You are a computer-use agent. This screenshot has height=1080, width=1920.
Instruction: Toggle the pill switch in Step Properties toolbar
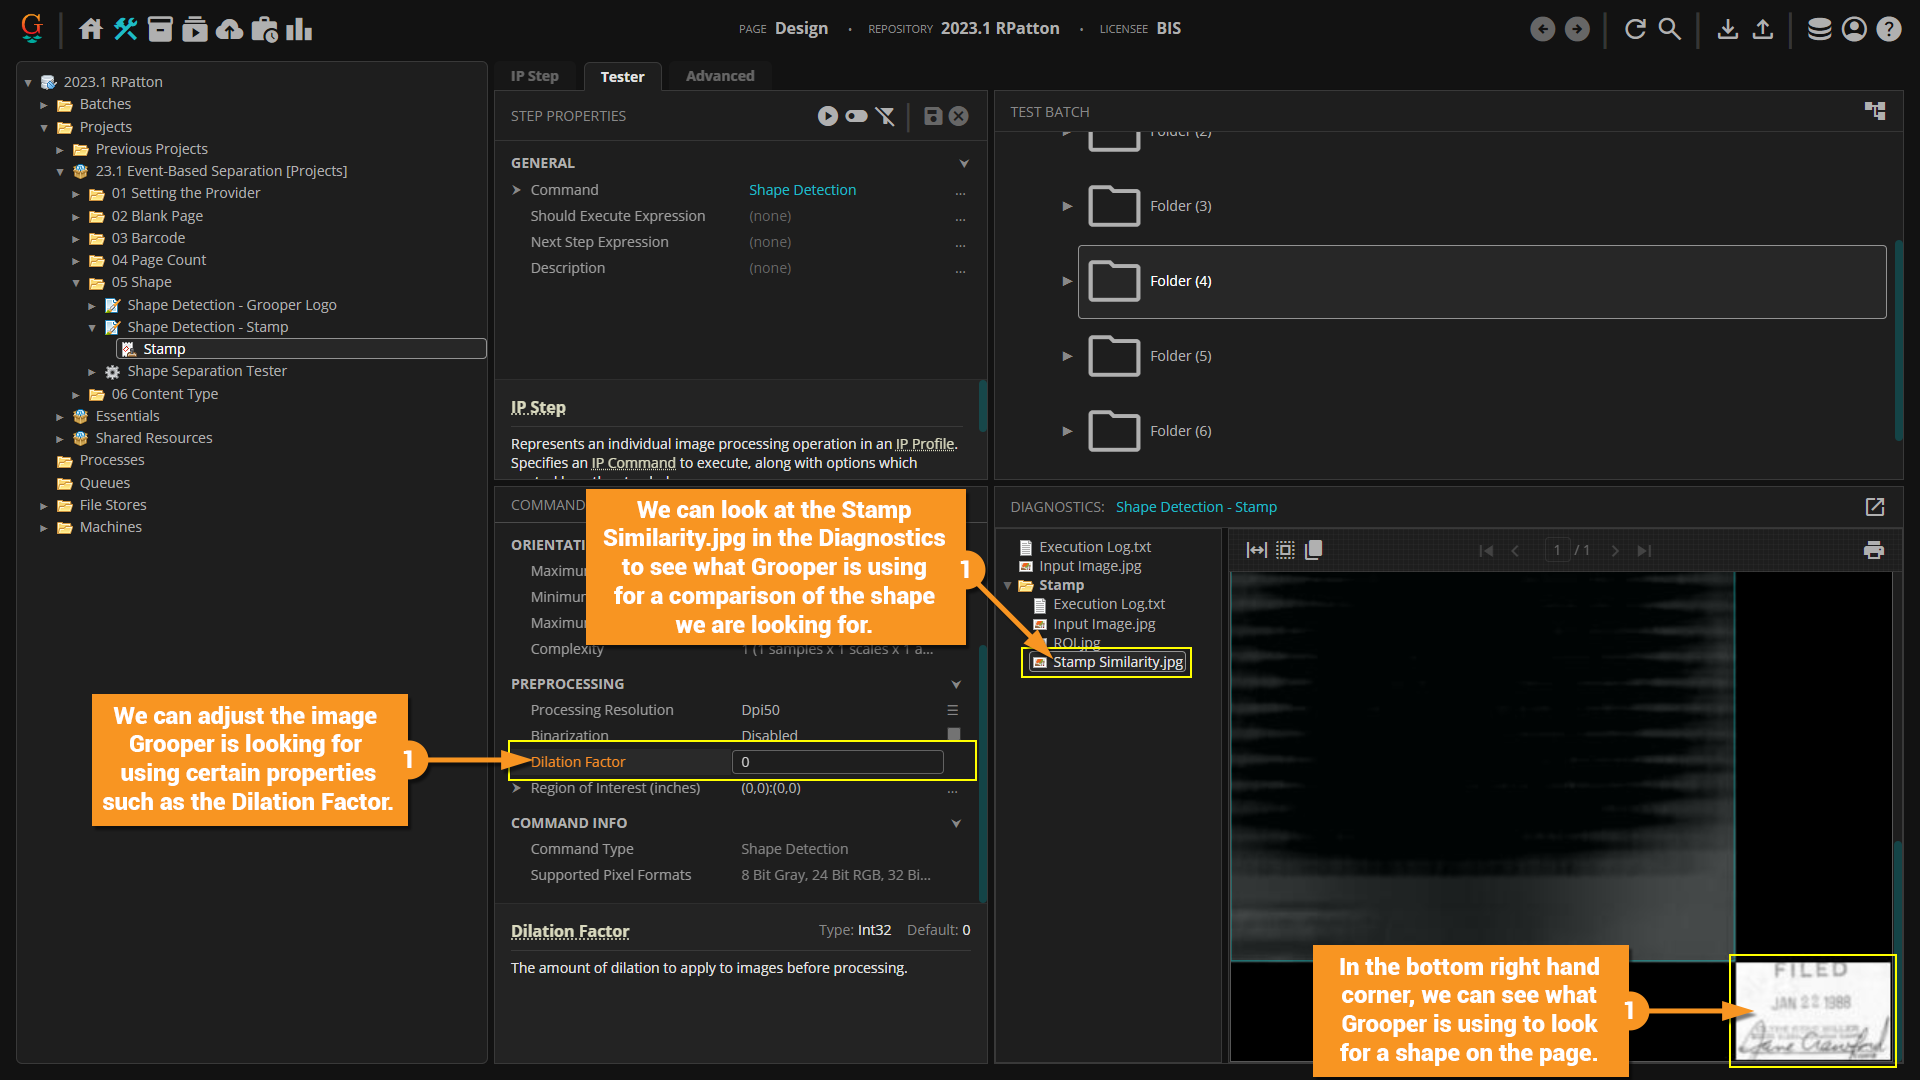click(856, 116)
